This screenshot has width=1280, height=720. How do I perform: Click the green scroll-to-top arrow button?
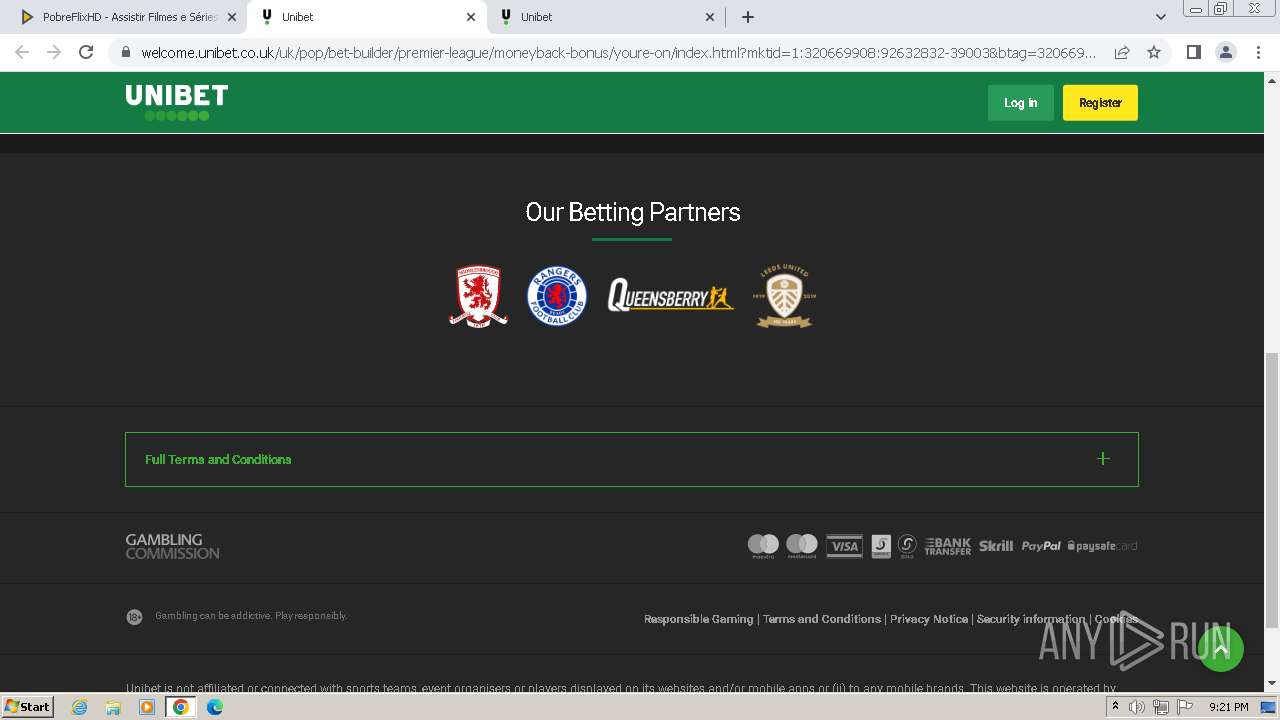[x=1220, y=649]
